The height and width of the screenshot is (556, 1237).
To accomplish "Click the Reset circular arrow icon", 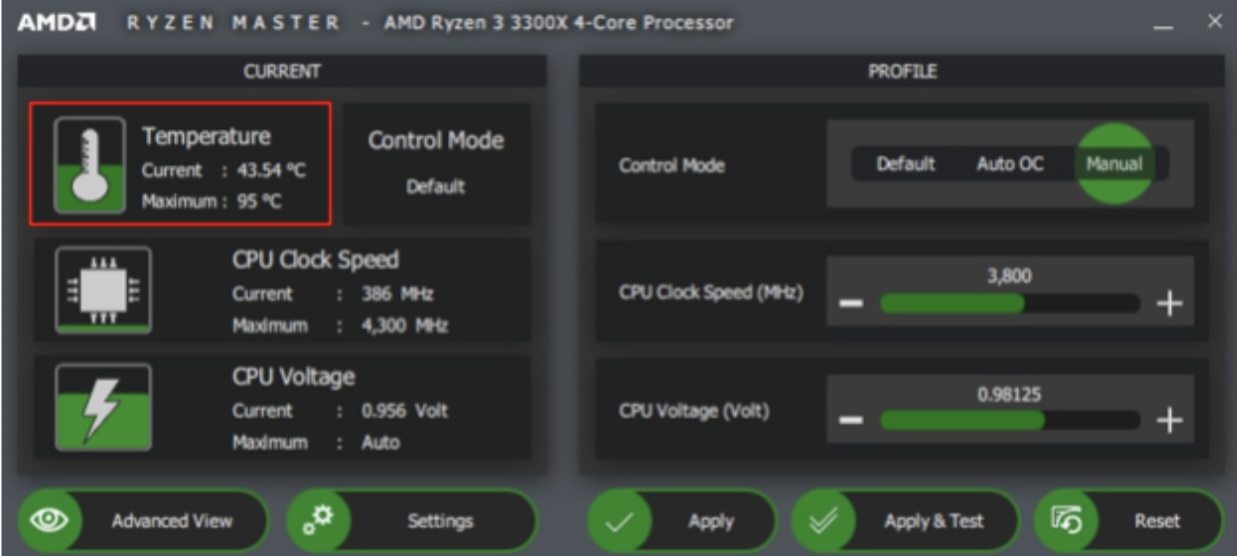I will pos(1066,520).
